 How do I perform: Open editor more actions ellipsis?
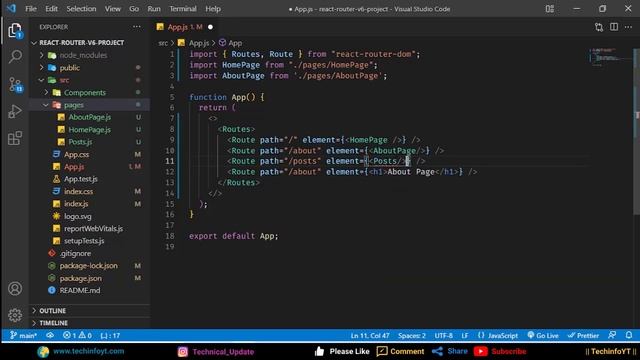click(628, 27)
